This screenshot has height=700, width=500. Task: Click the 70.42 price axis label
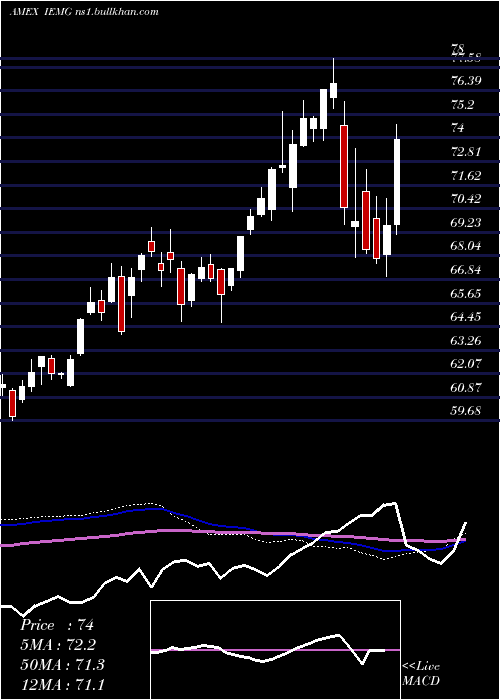(466, 199)
